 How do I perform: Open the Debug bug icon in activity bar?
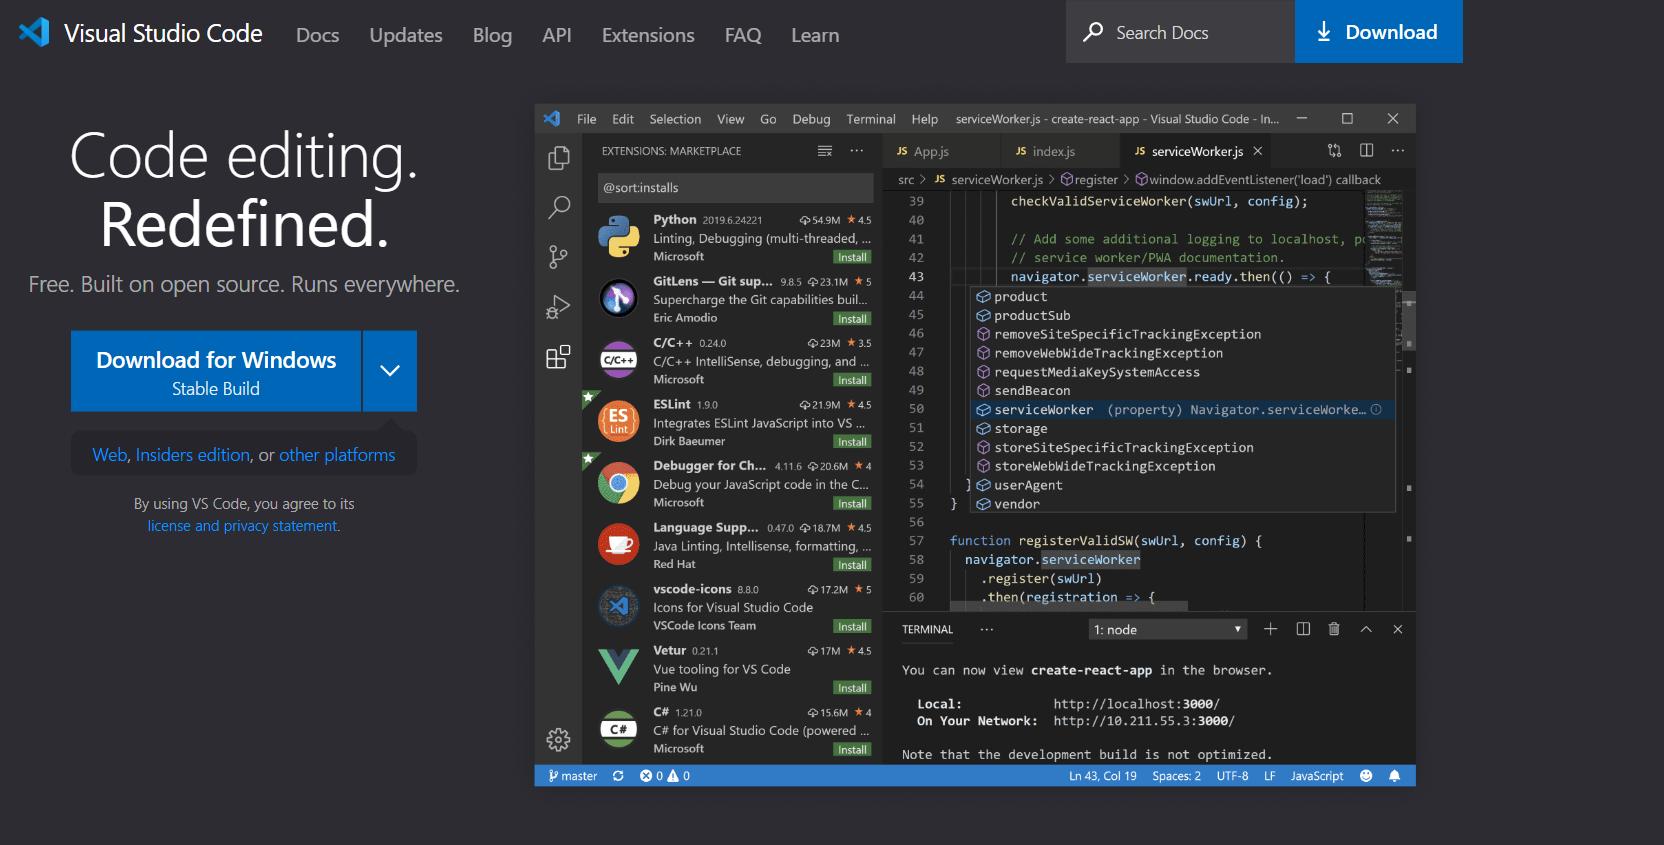[558, 307]
